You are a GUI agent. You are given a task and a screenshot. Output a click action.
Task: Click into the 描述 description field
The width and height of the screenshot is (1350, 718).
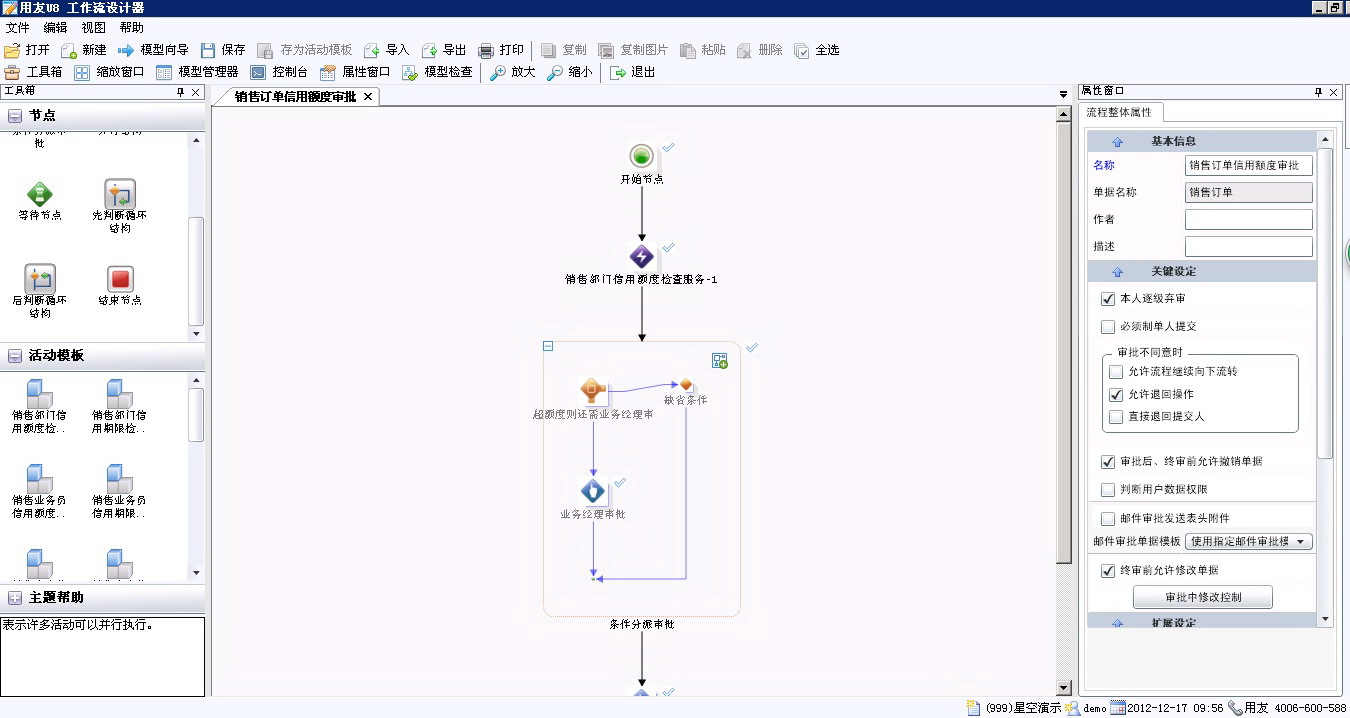tap(1249, 247)
